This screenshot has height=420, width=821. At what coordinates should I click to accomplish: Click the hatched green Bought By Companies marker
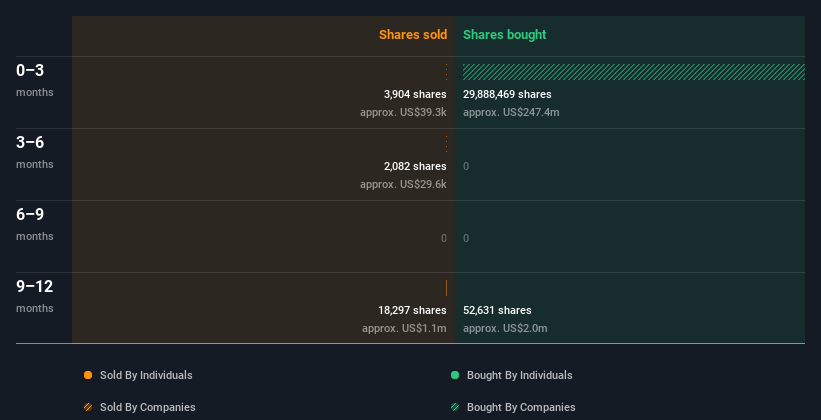pos(455,407)
